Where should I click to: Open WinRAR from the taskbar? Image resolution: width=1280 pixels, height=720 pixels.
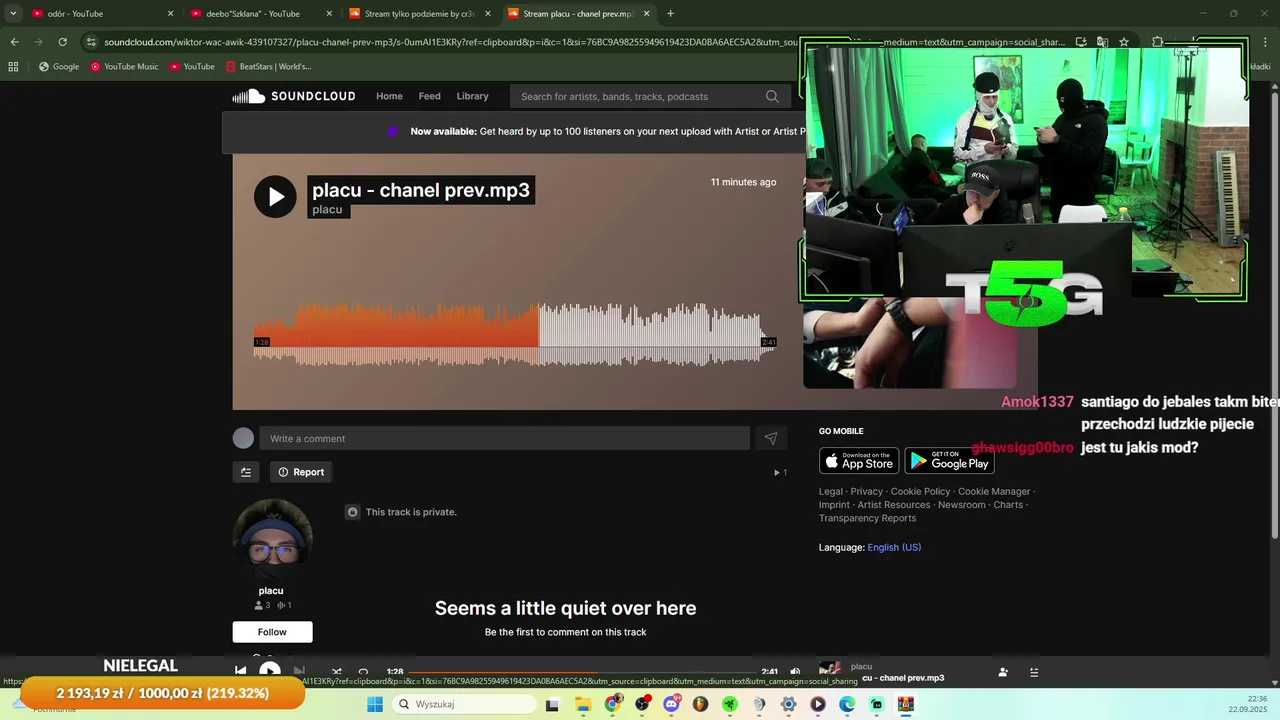(906, 704)
